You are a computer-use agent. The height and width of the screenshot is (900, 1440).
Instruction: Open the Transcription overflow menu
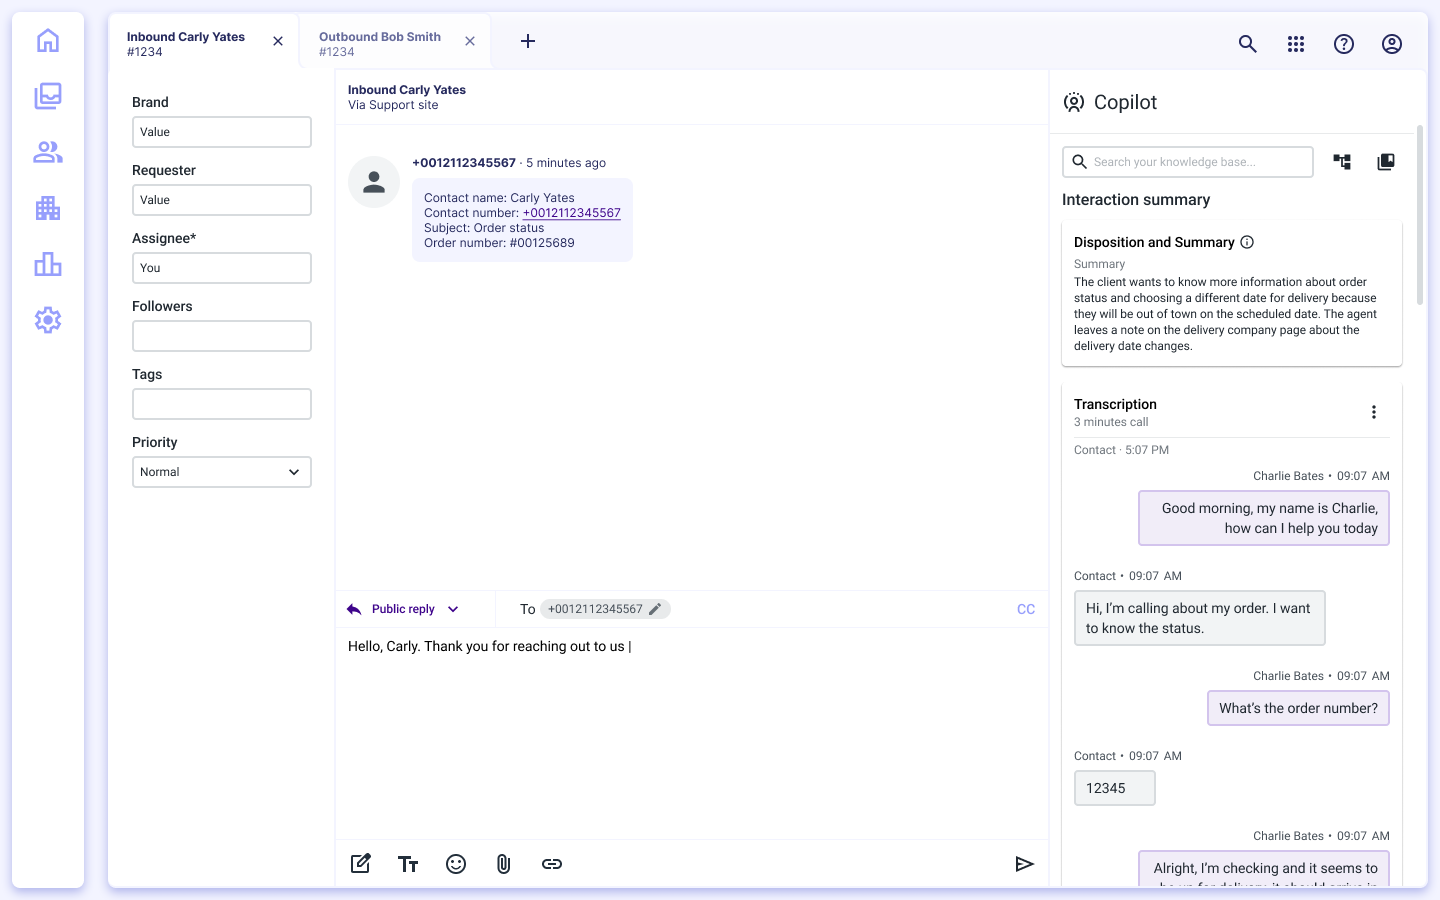[x=1374, y=411]
